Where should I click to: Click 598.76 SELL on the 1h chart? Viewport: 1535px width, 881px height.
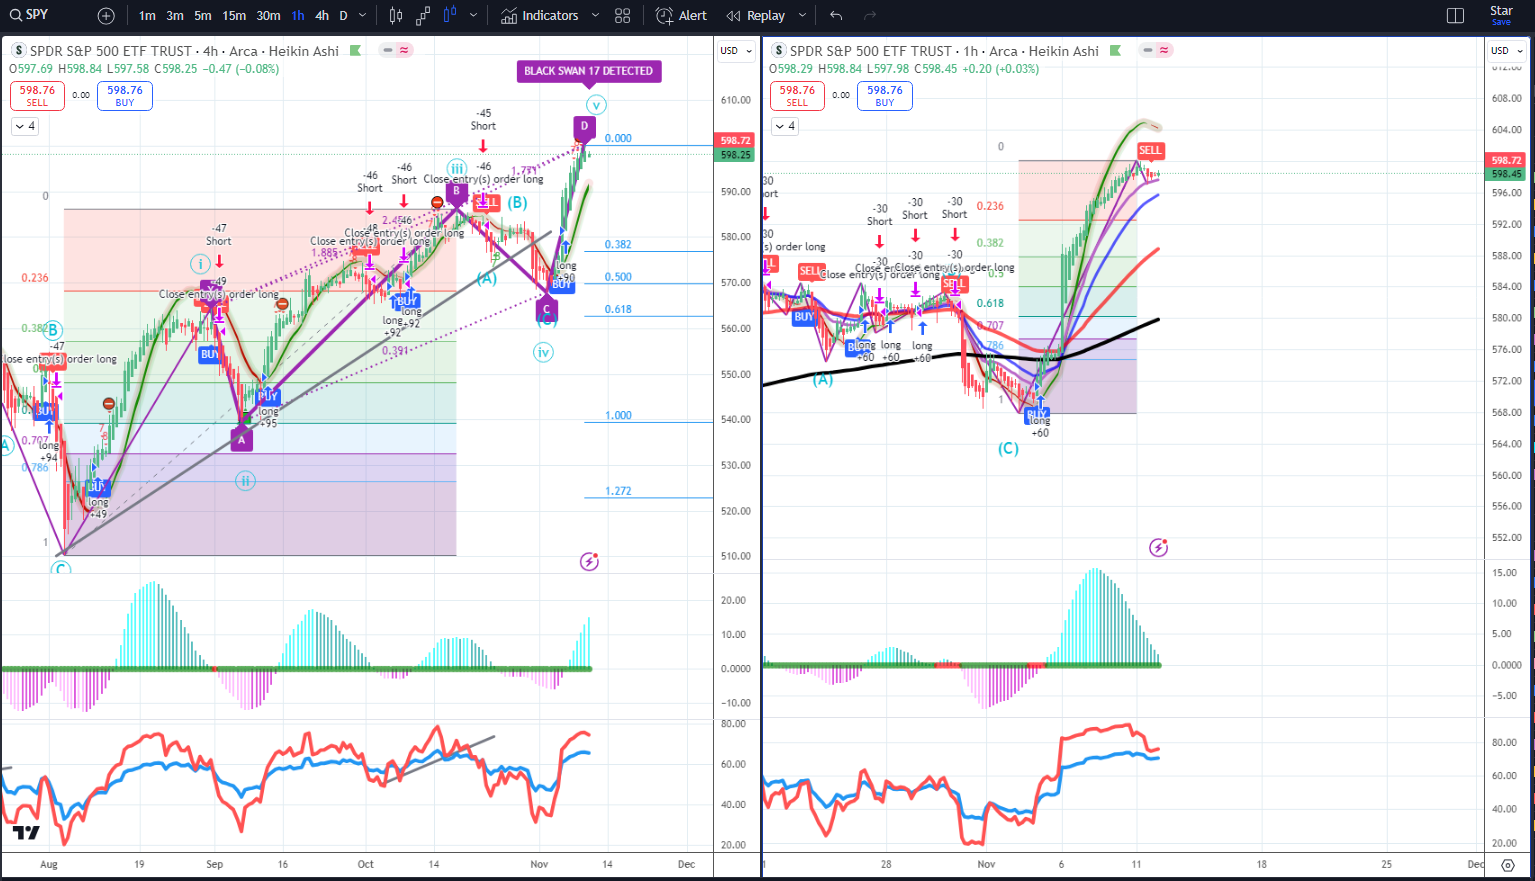[x=797, y=95]
